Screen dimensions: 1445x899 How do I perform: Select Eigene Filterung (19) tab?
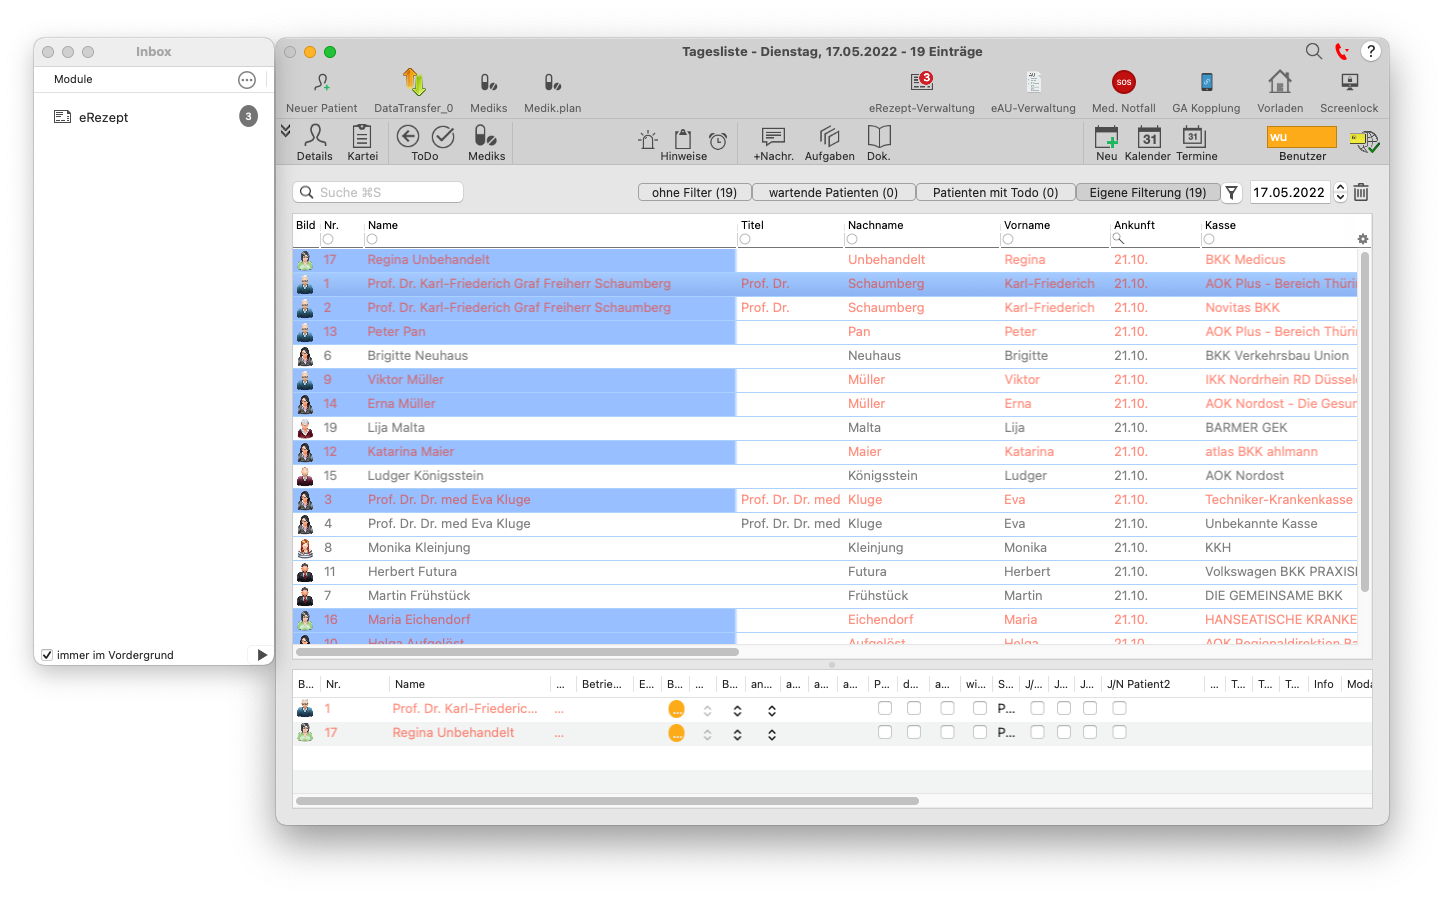pos(1148,192)
